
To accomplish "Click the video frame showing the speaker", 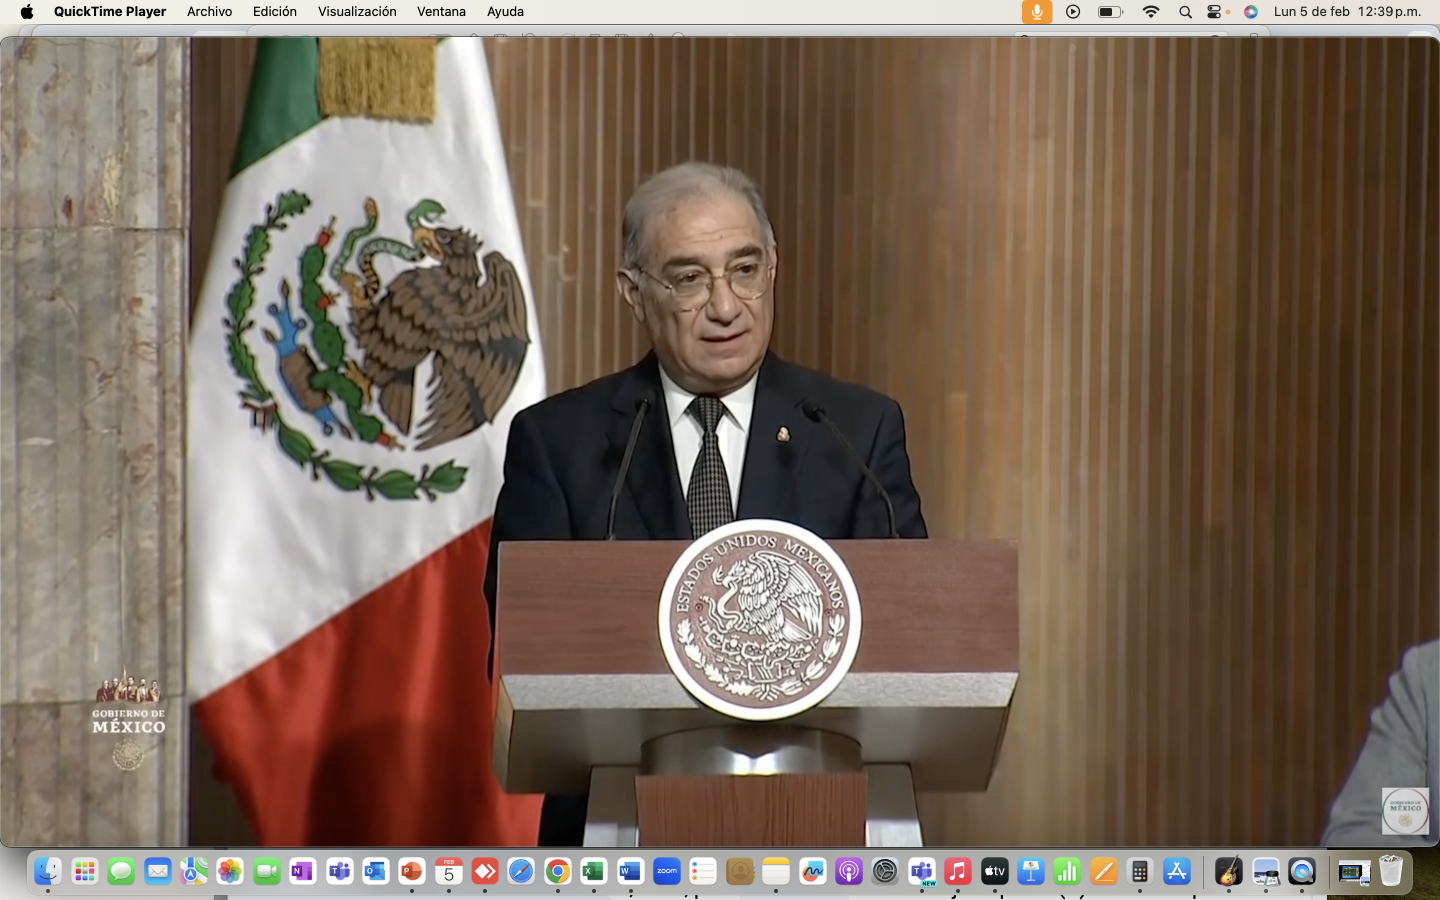I will 720,440.
